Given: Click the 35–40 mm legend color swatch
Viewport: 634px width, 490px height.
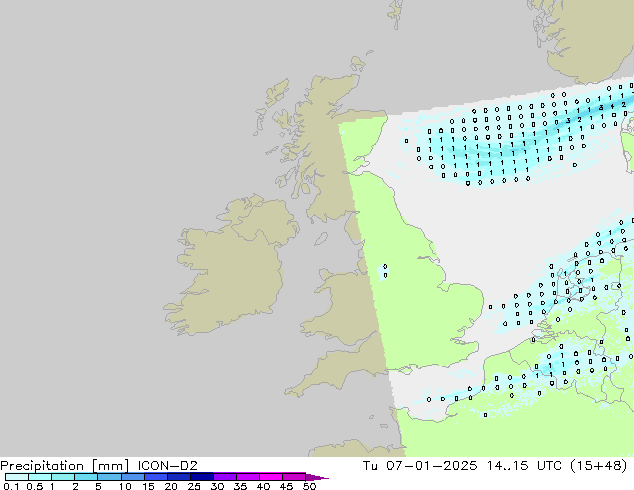Looking at the screenshot, I should [x=247, y=477].
